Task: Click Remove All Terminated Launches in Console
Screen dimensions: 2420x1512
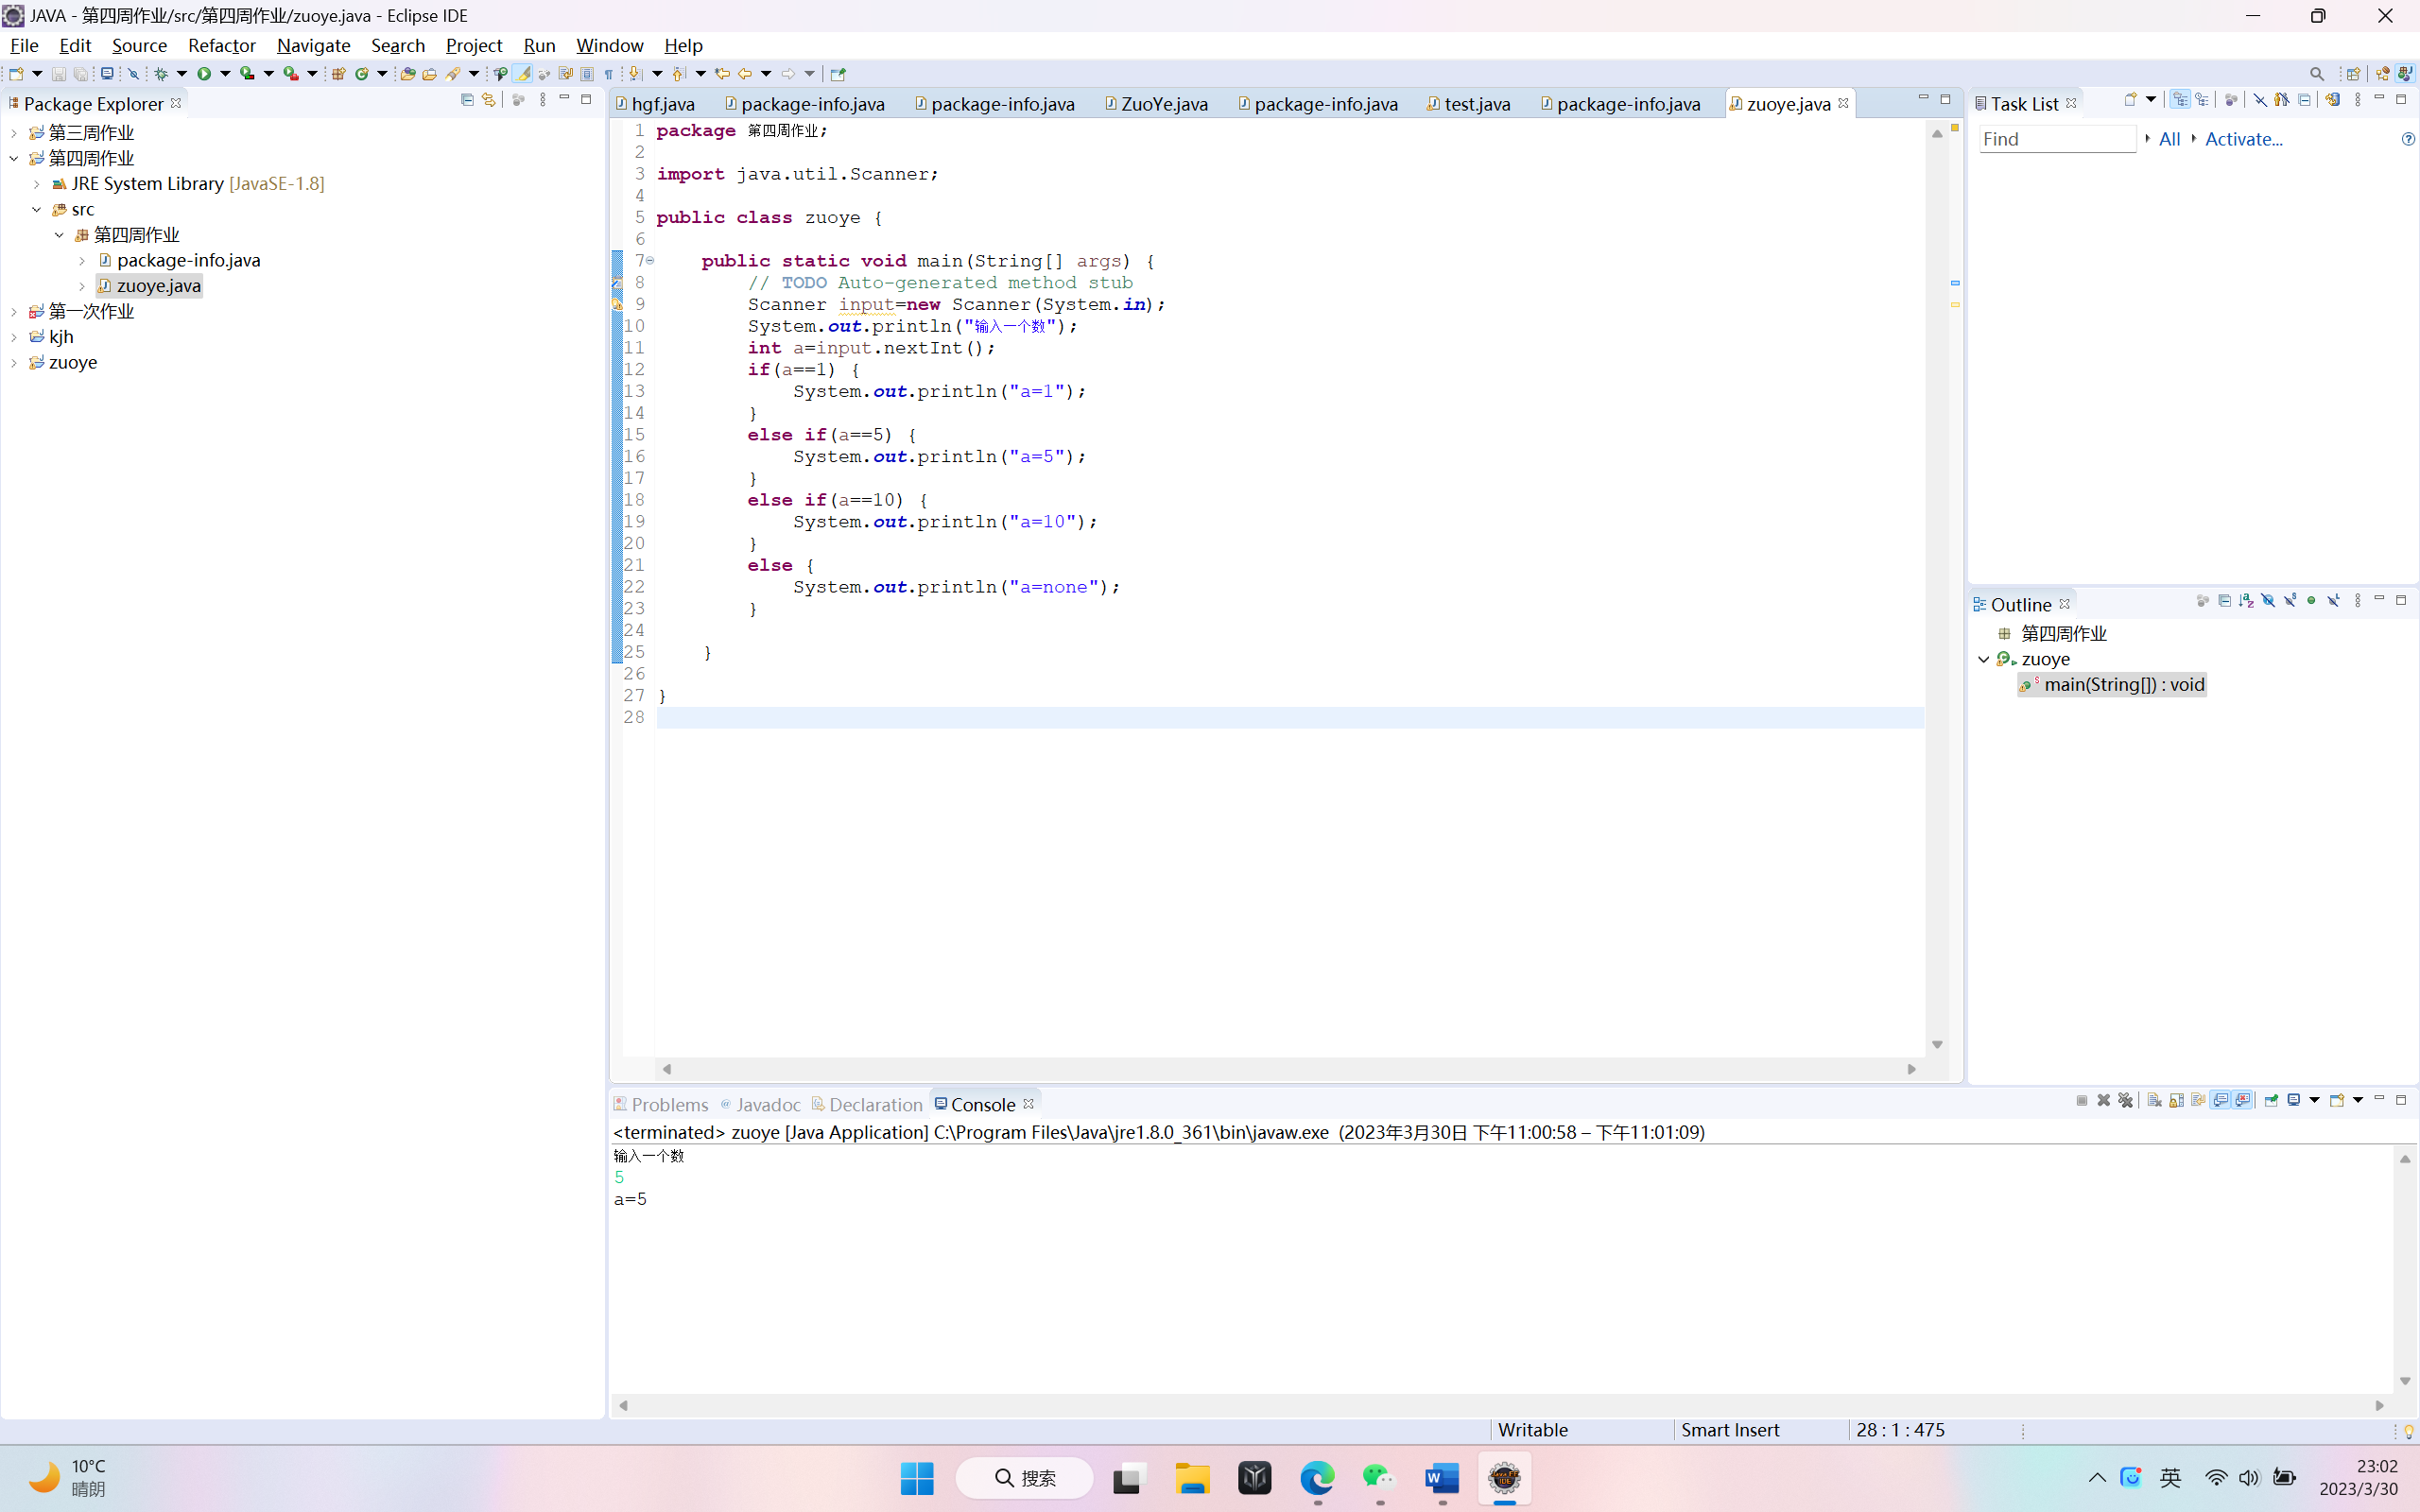Action: (x=2125, y=1100)
